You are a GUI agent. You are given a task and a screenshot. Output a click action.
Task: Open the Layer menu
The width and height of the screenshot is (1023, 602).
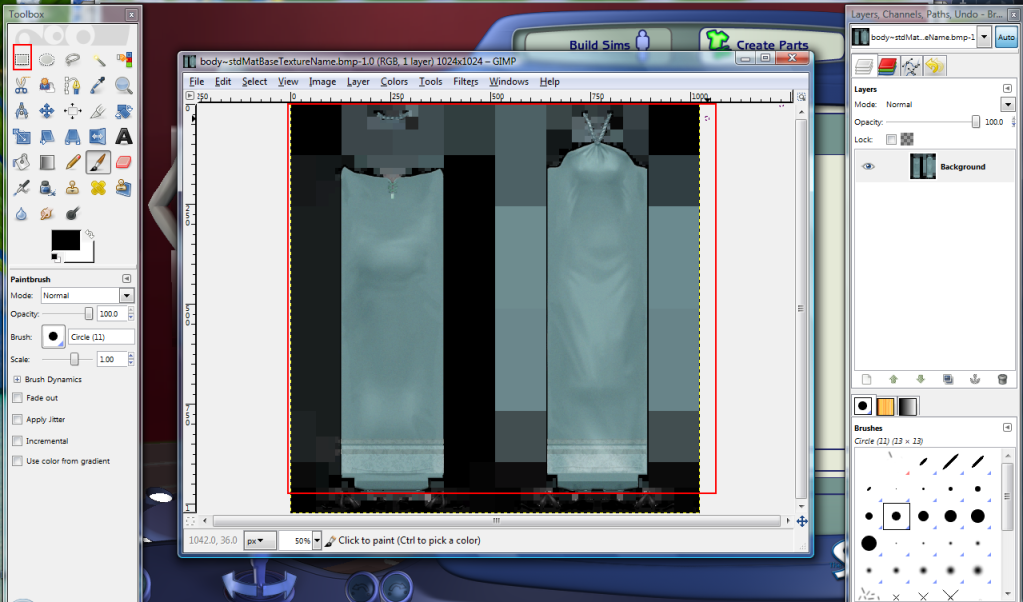click(358, 82)
